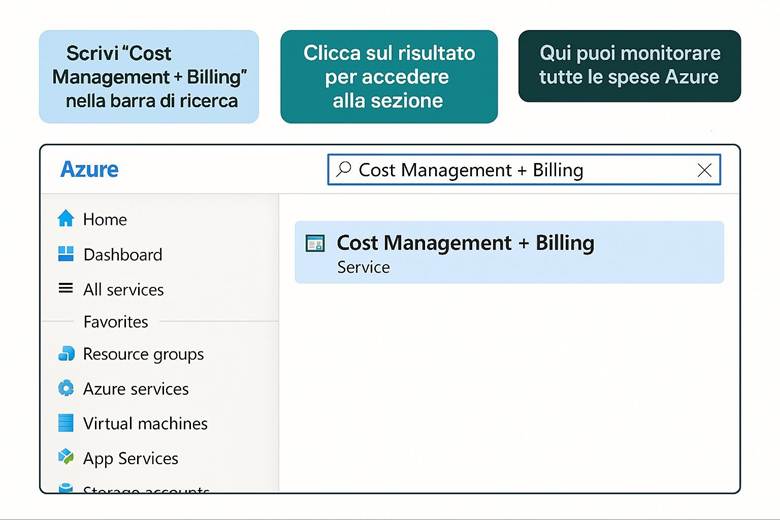This screenshot has width=780, height=520.
Task: Open App Services from the sidebar
Action: tap(131, 458)
